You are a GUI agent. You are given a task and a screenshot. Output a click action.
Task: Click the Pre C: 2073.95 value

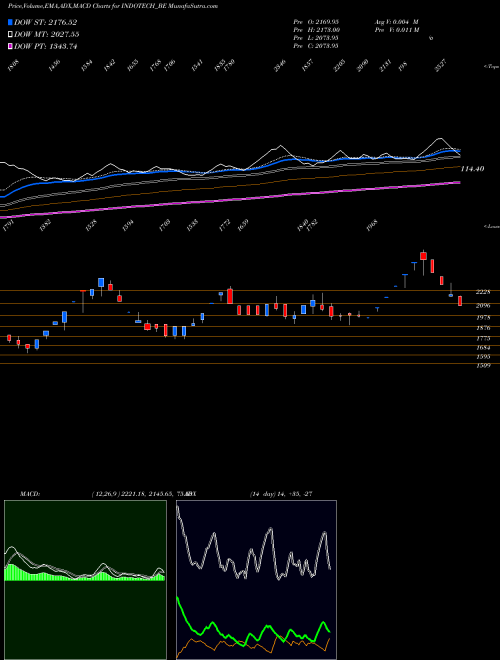pyautogui.click(x=316, y=46)
